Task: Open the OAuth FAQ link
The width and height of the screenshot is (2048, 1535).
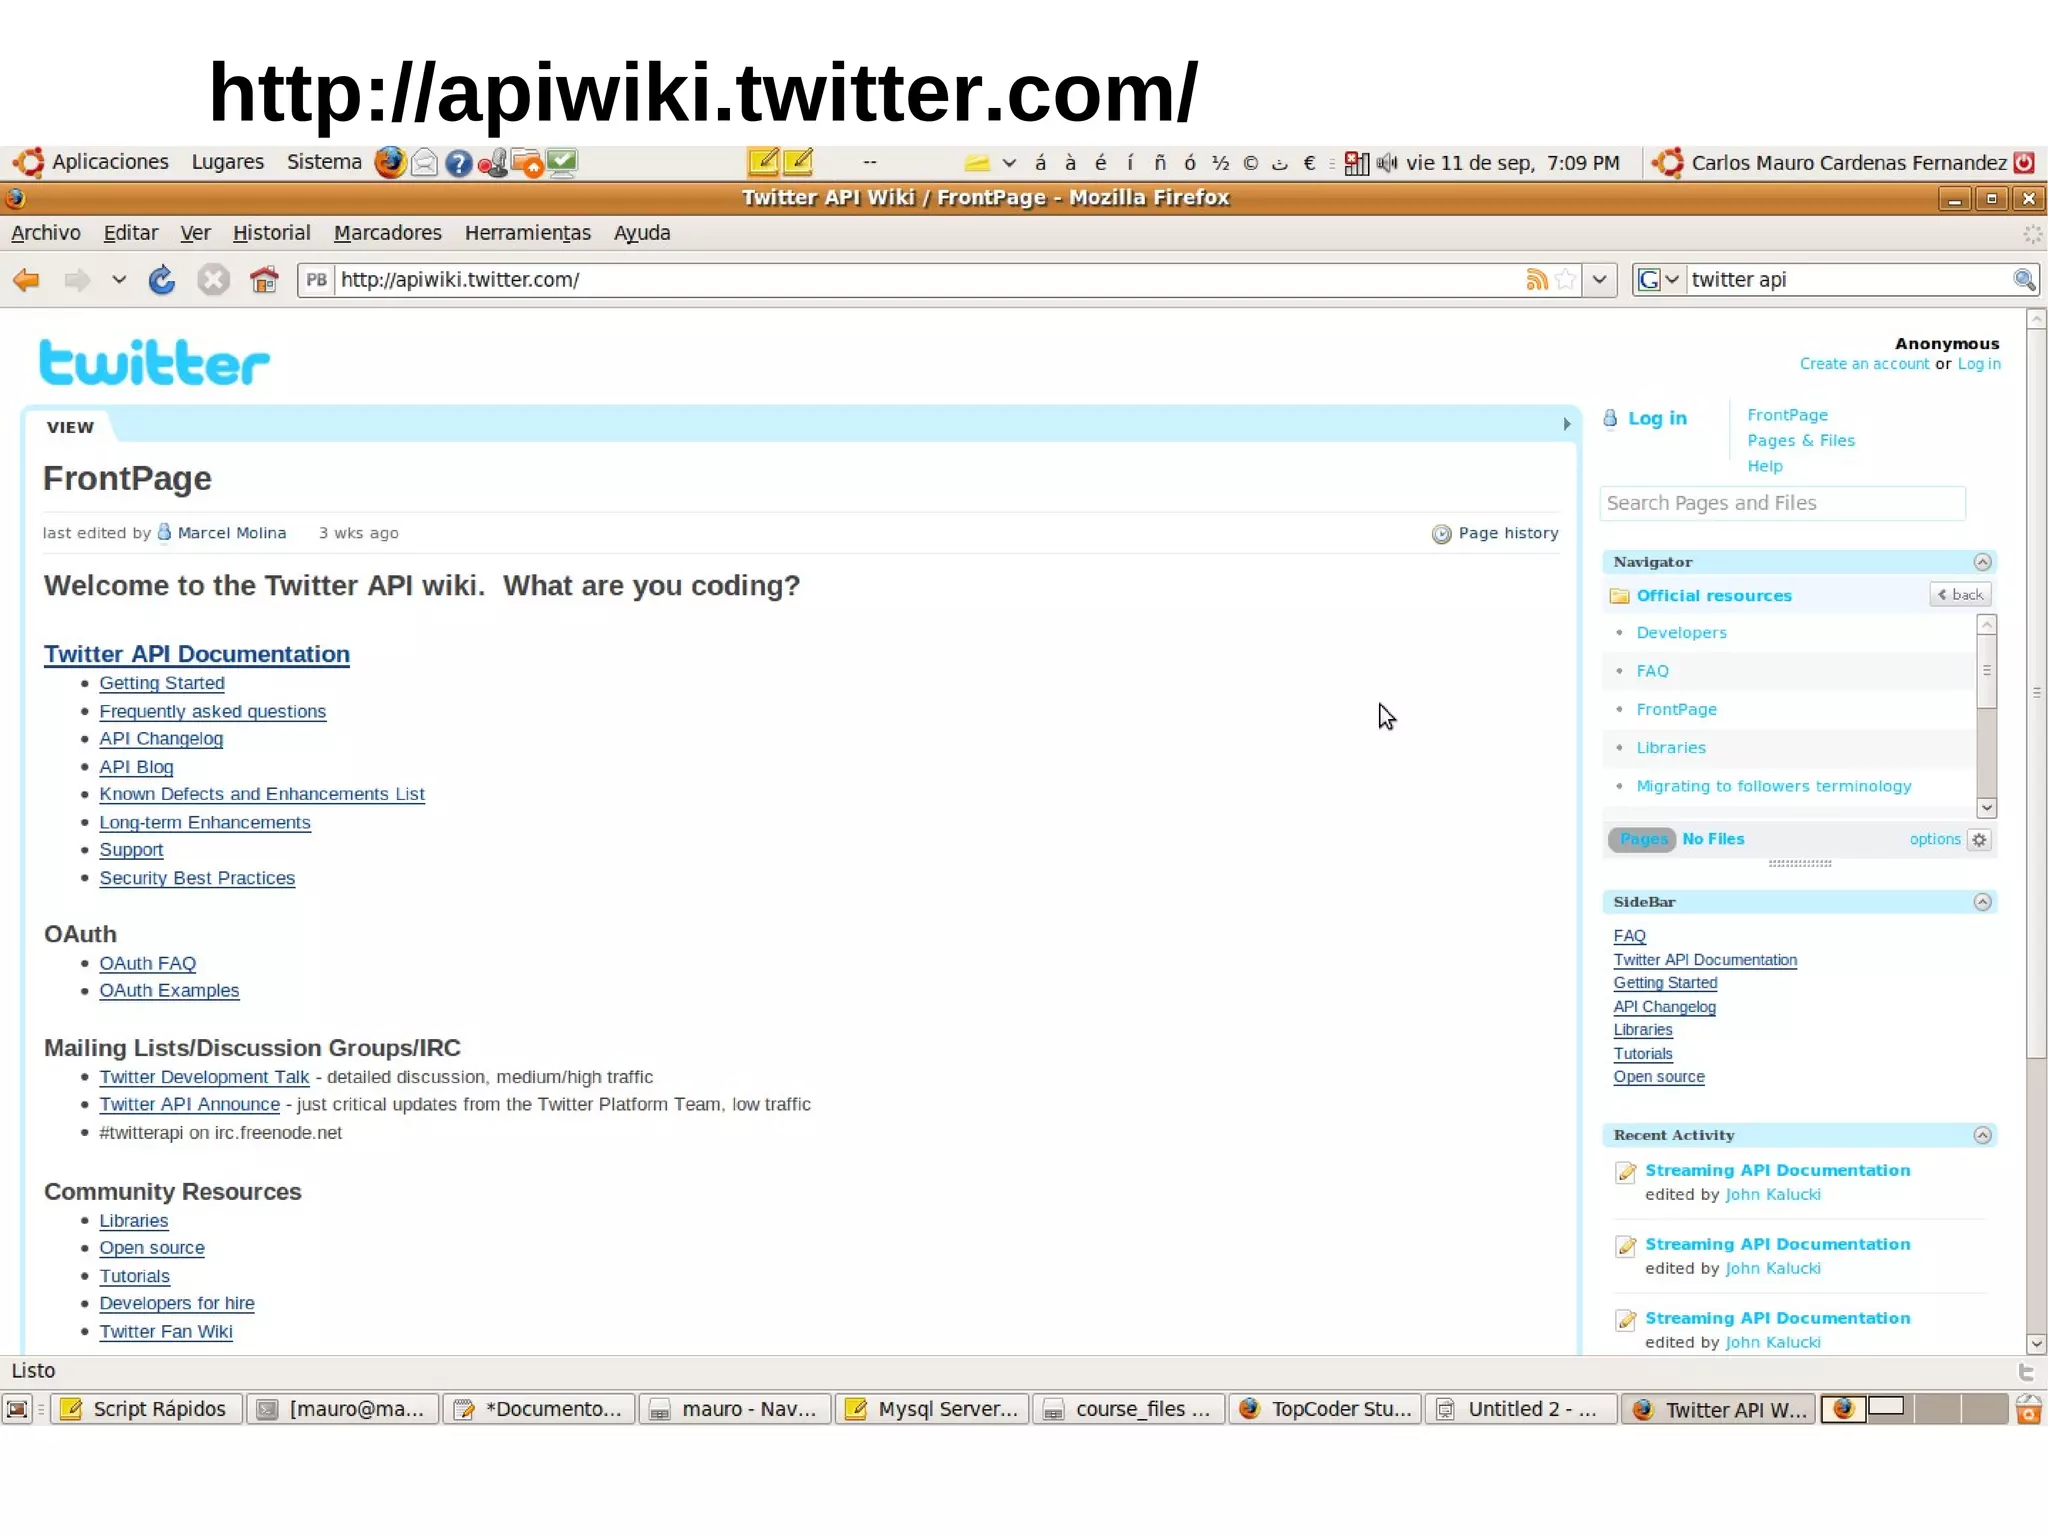Action: (x=147, y=964)
